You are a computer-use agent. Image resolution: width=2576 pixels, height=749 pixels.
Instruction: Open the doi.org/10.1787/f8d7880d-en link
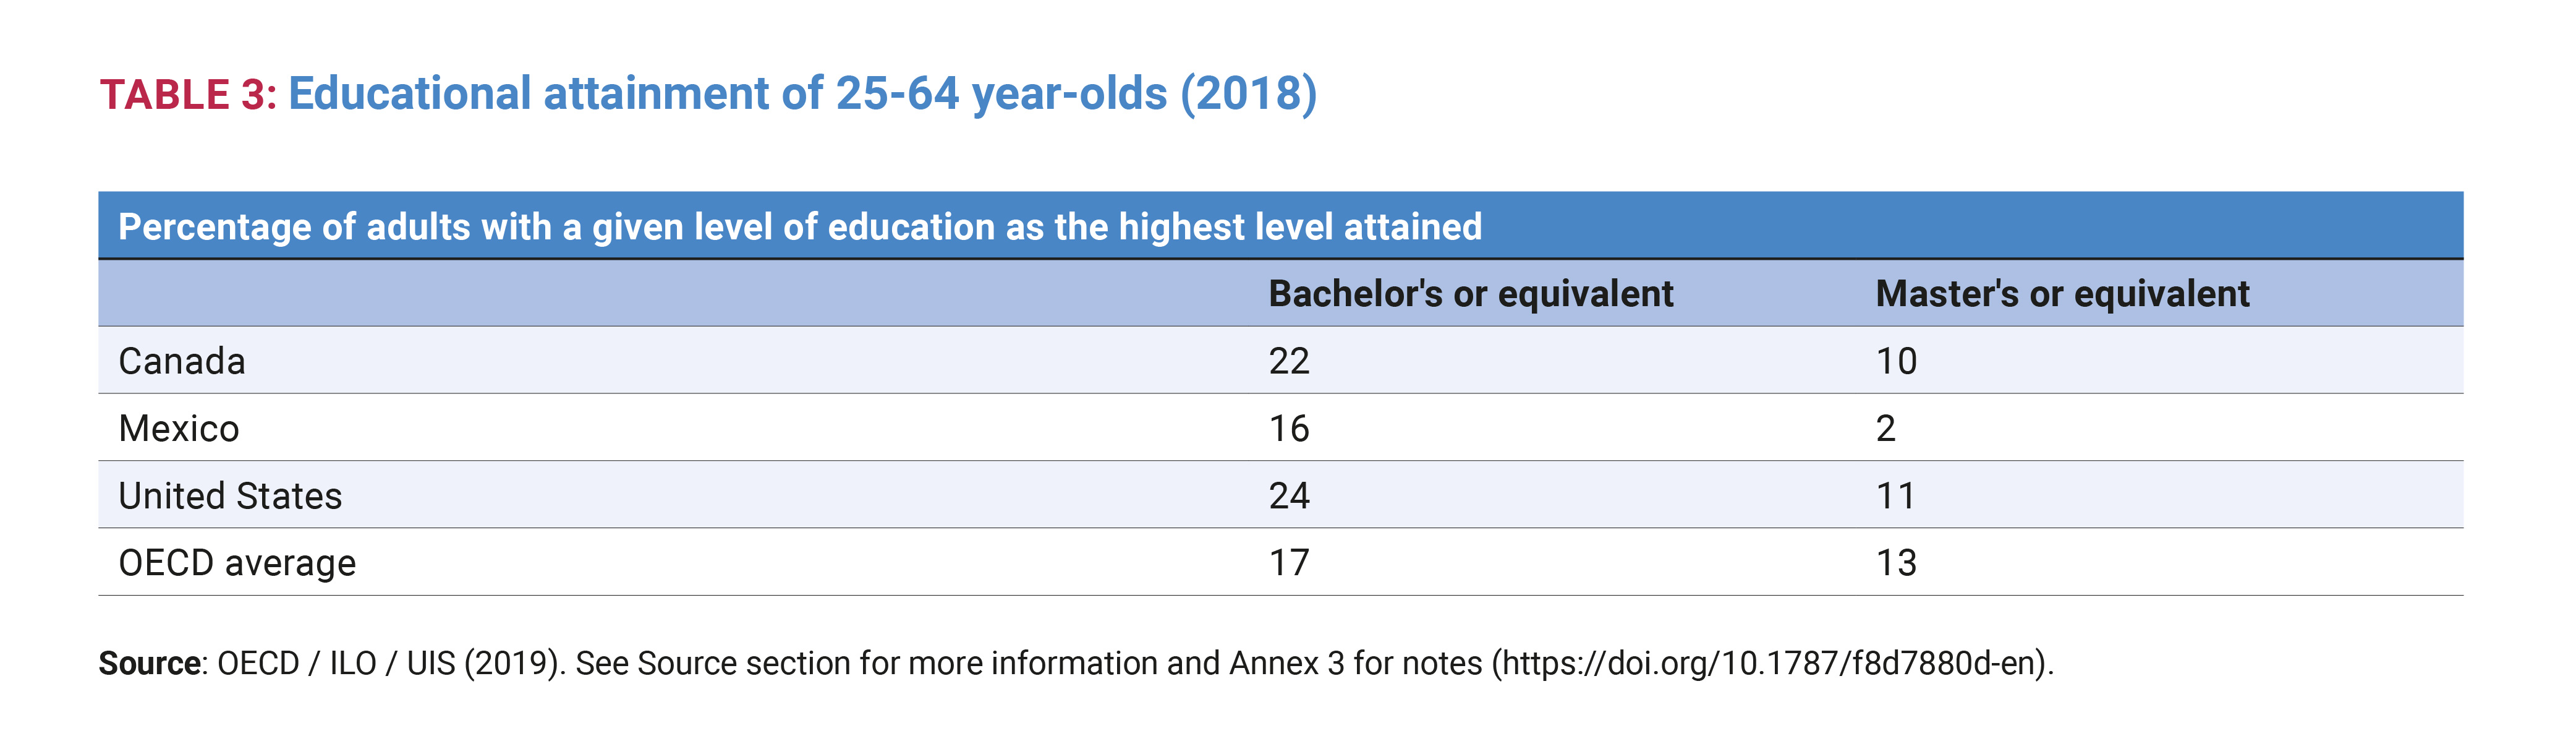1771,663
